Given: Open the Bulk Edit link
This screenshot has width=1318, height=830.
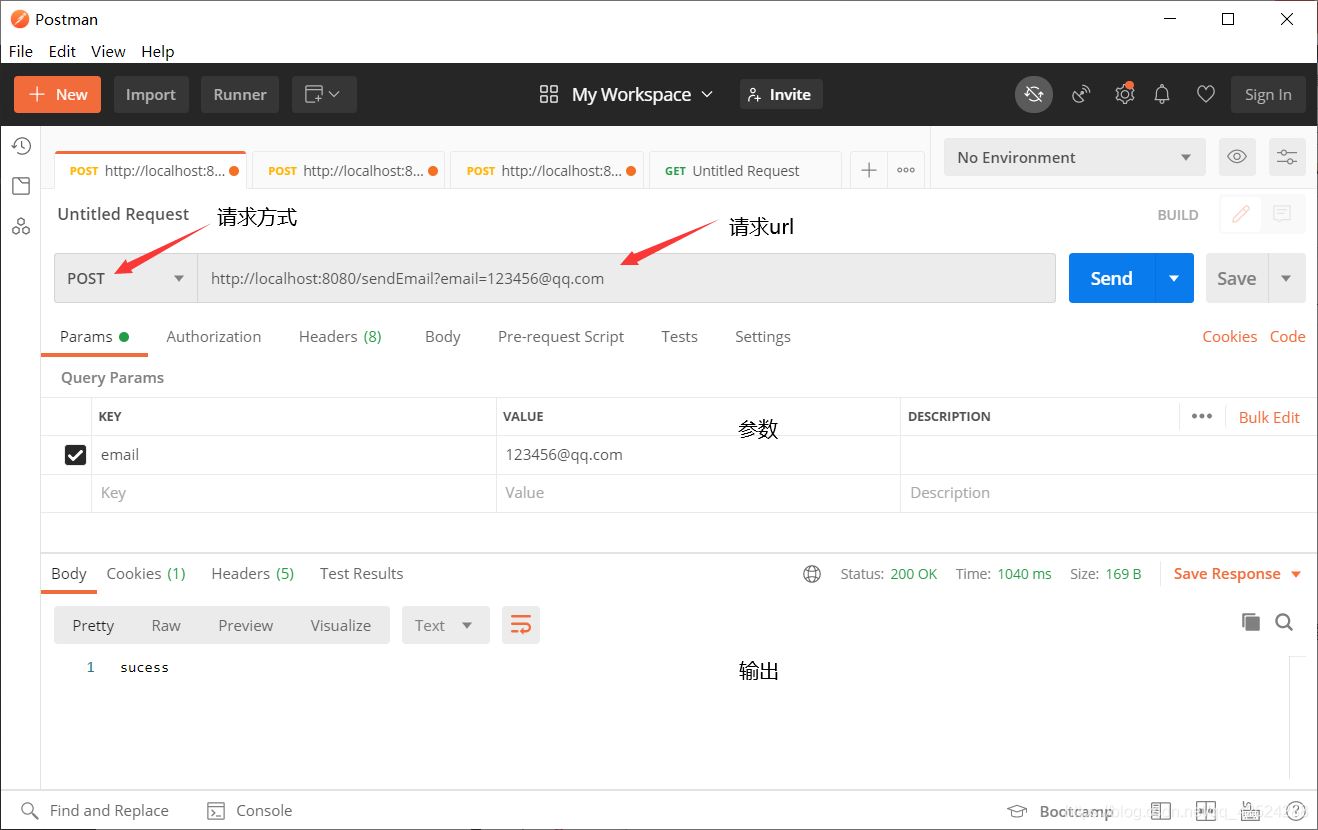Looking at the screenshot, I should coord(1269,417).
